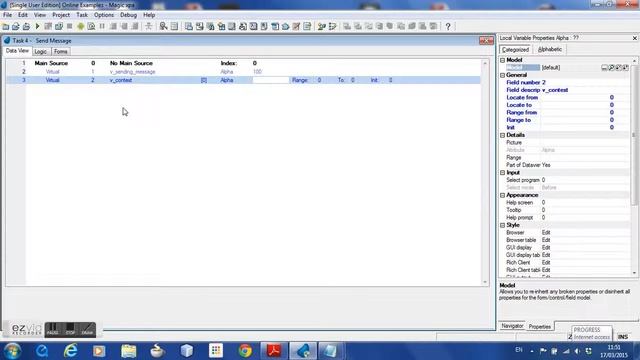Screen dimensions: 640x360
Task: Click Edit next to GUI display
Action: point(546,248)
